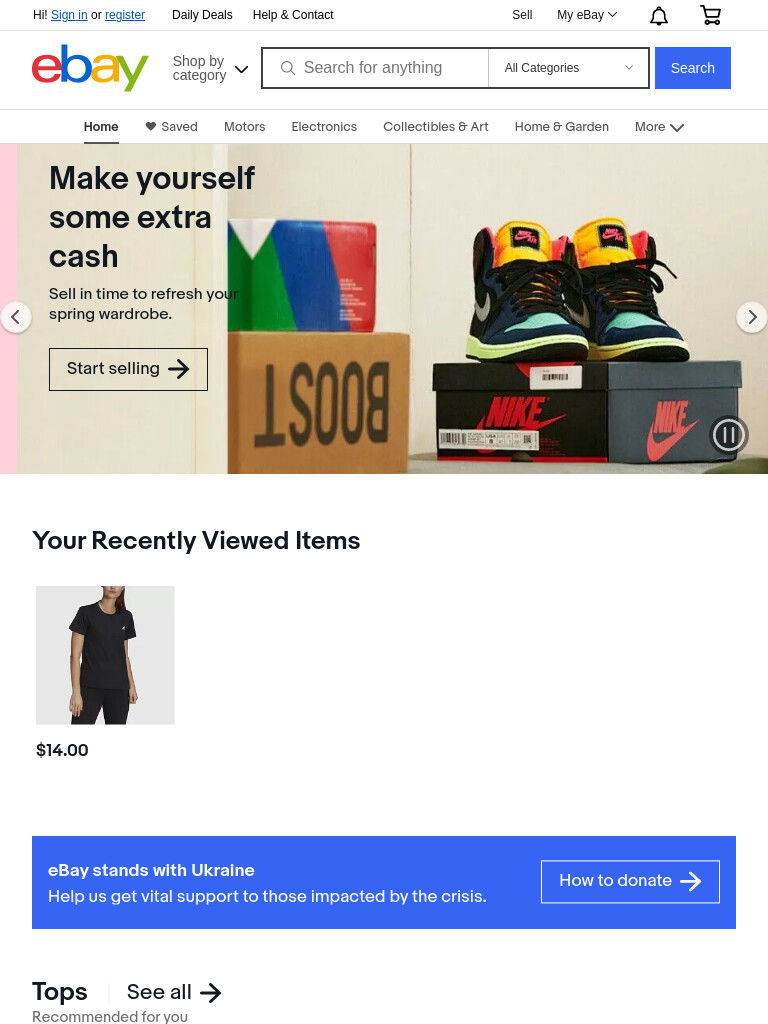Expand the My eBay menu

point(586,15)
